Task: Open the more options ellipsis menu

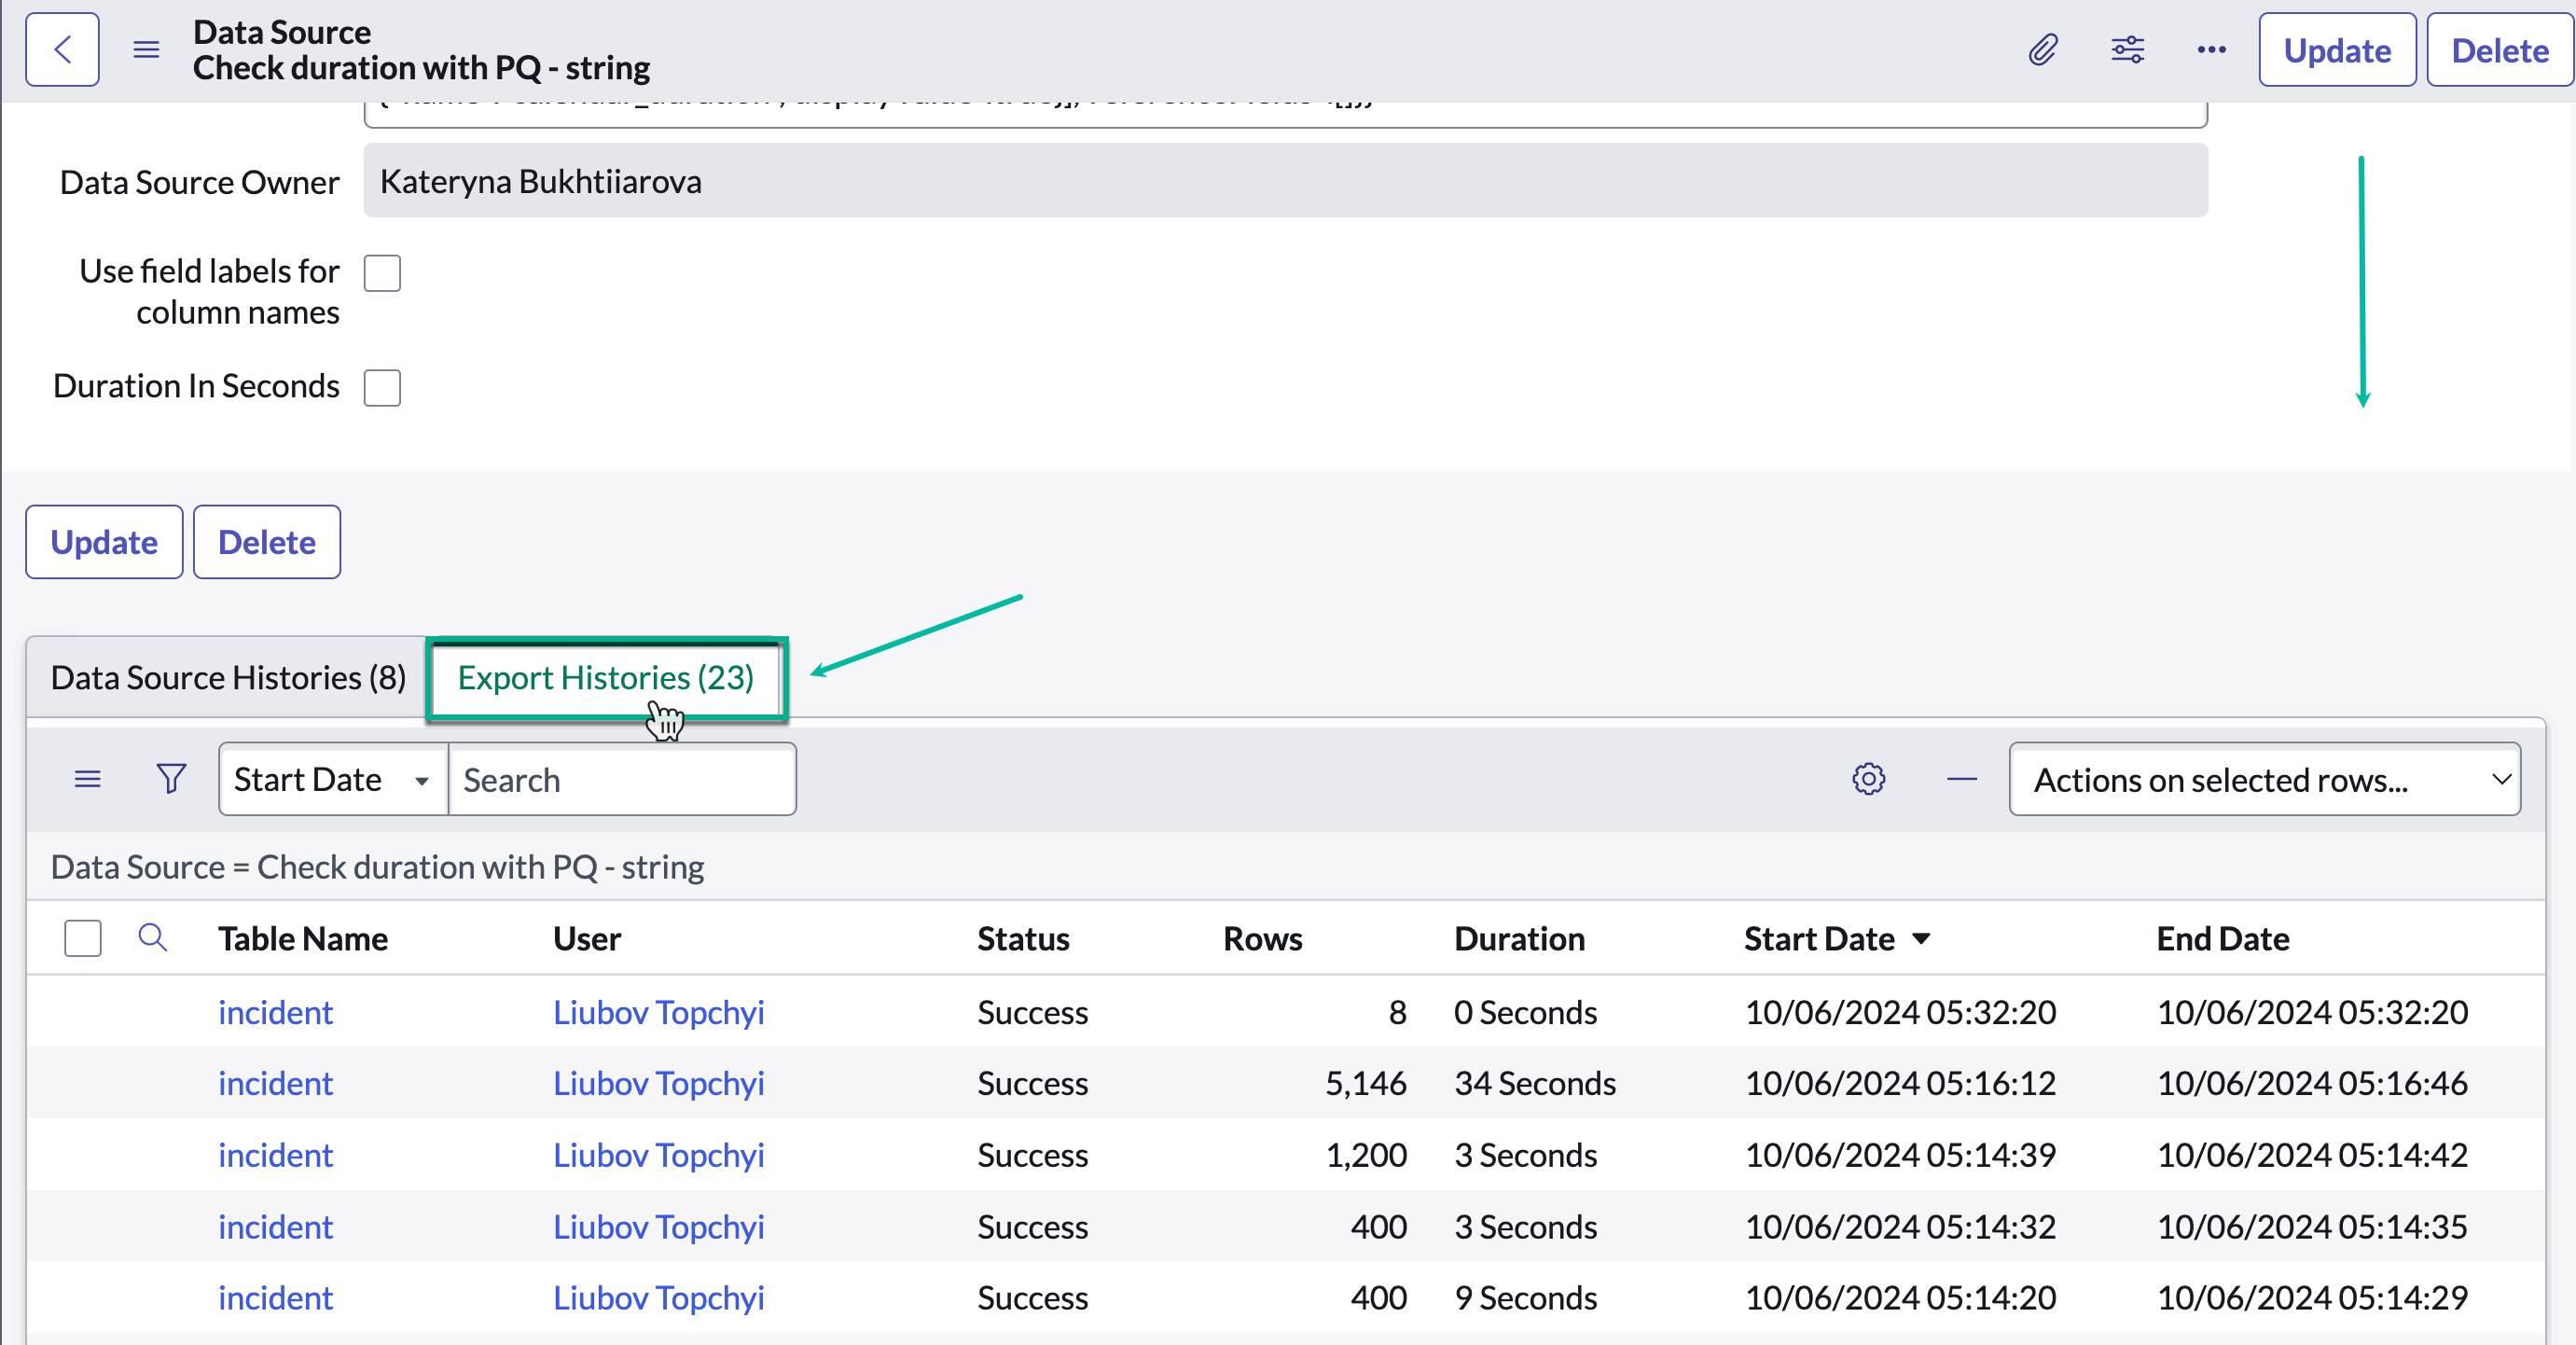Action: point(2211,49)
